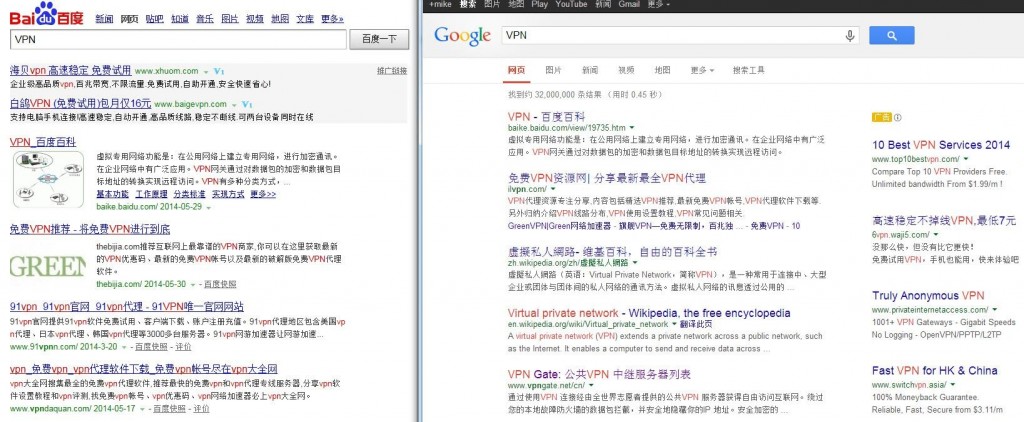Select the active 网页 tab under Google's search box
The width and height of the screenshot is (1024, 422).
(x=517, y=71)
